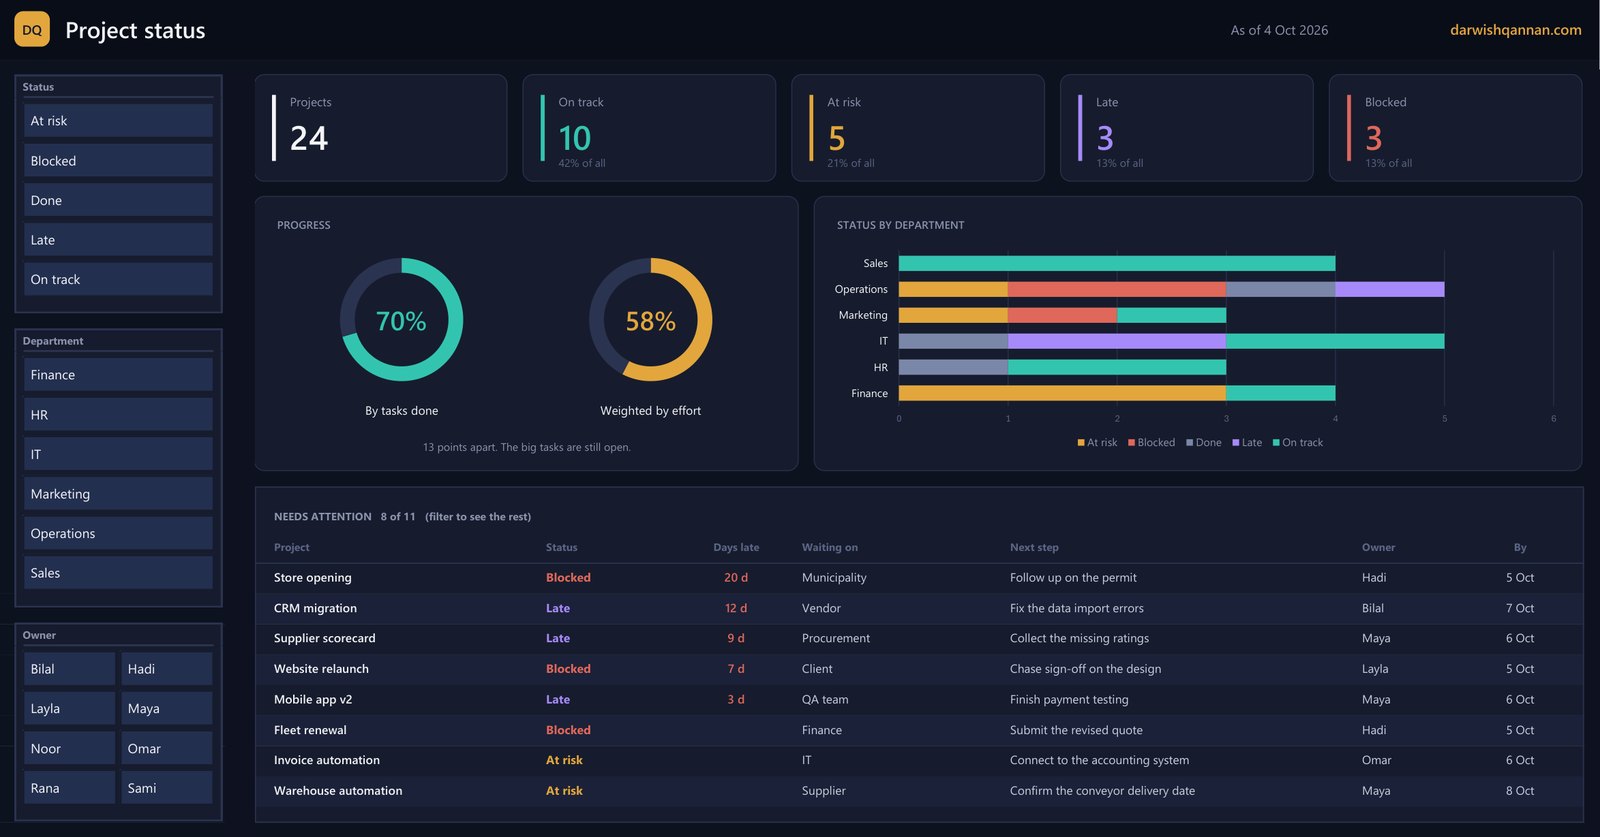Select the Late legend entry
The width and height of the screenshot is (1600, 837).
pyautogui.click(x=1247, y=443)
